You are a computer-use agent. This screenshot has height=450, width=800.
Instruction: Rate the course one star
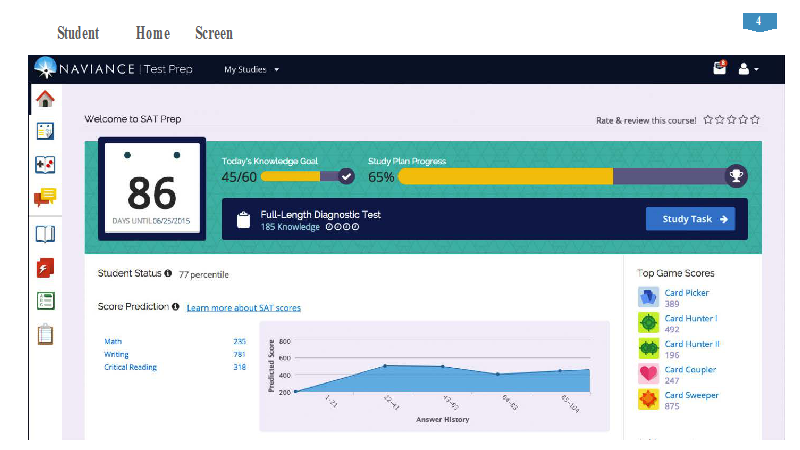(x=708, y=120)
